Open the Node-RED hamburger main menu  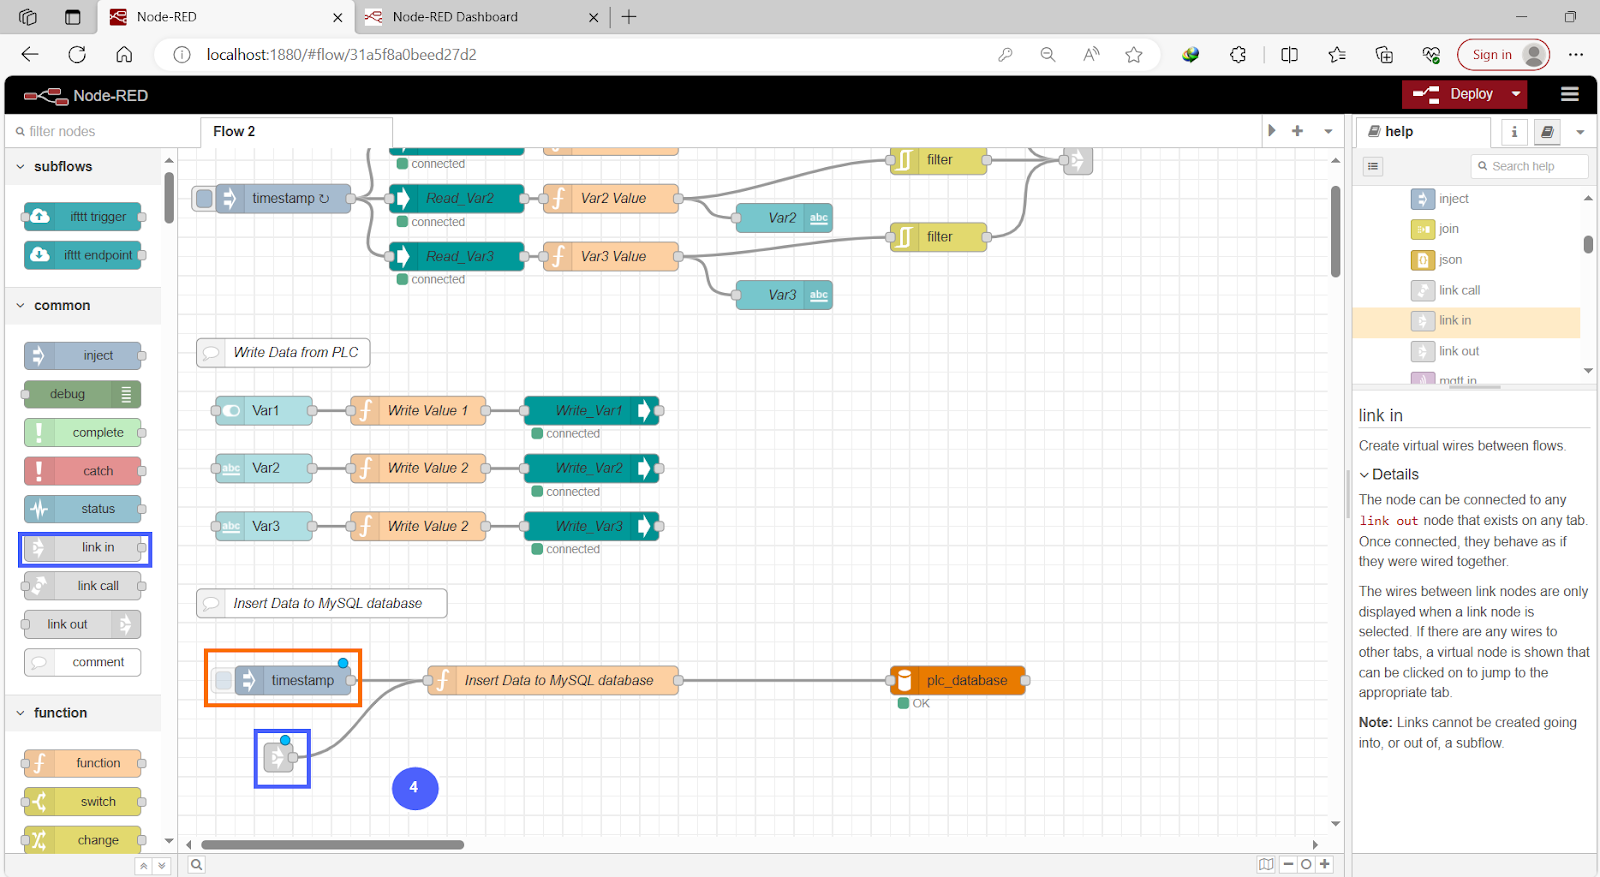click(1570, 94)
